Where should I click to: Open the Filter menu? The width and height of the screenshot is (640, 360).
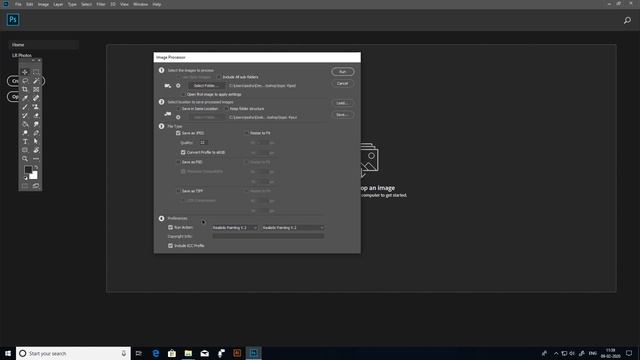click(101, 4)
